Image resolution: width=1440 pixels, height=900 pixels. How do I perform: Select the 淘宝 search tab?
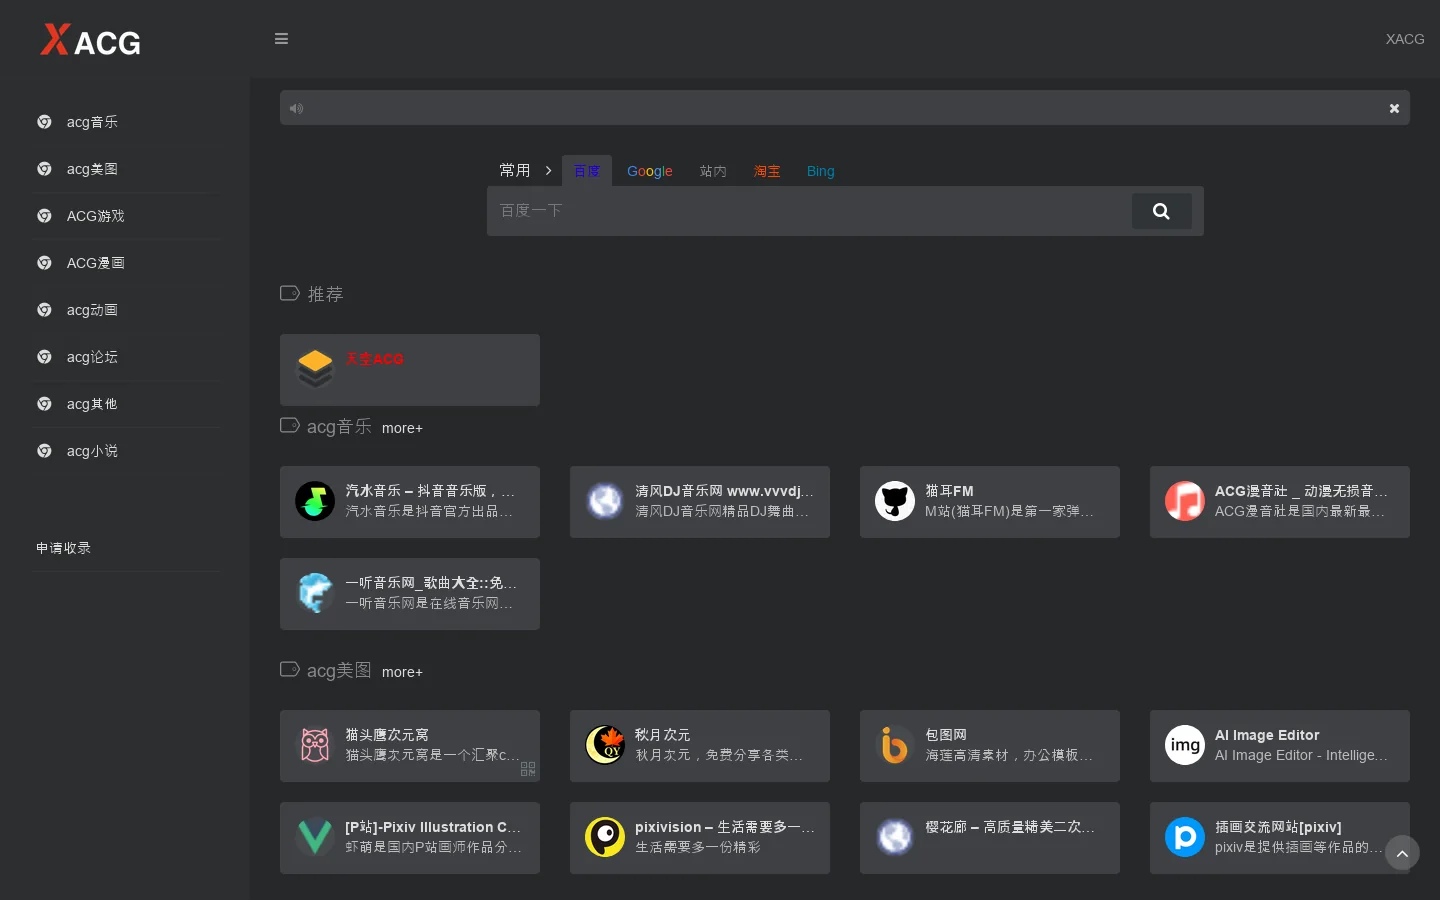click(767, 171)
